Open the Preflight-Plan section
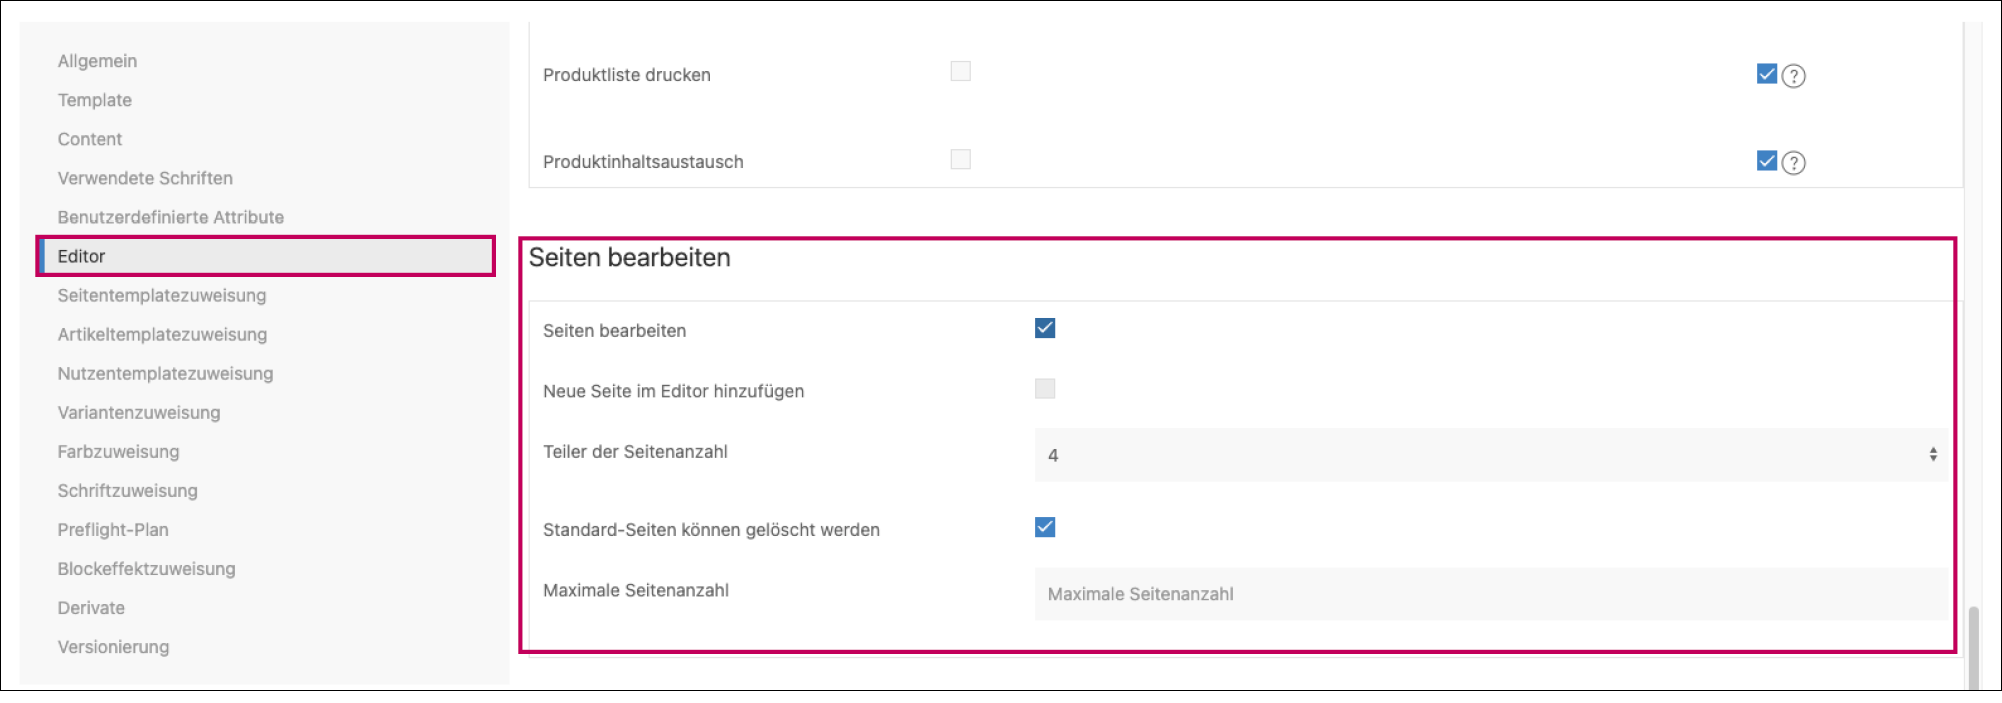Image resolution: width=2002 pixels, height=703 pixels. pos(113,530)
